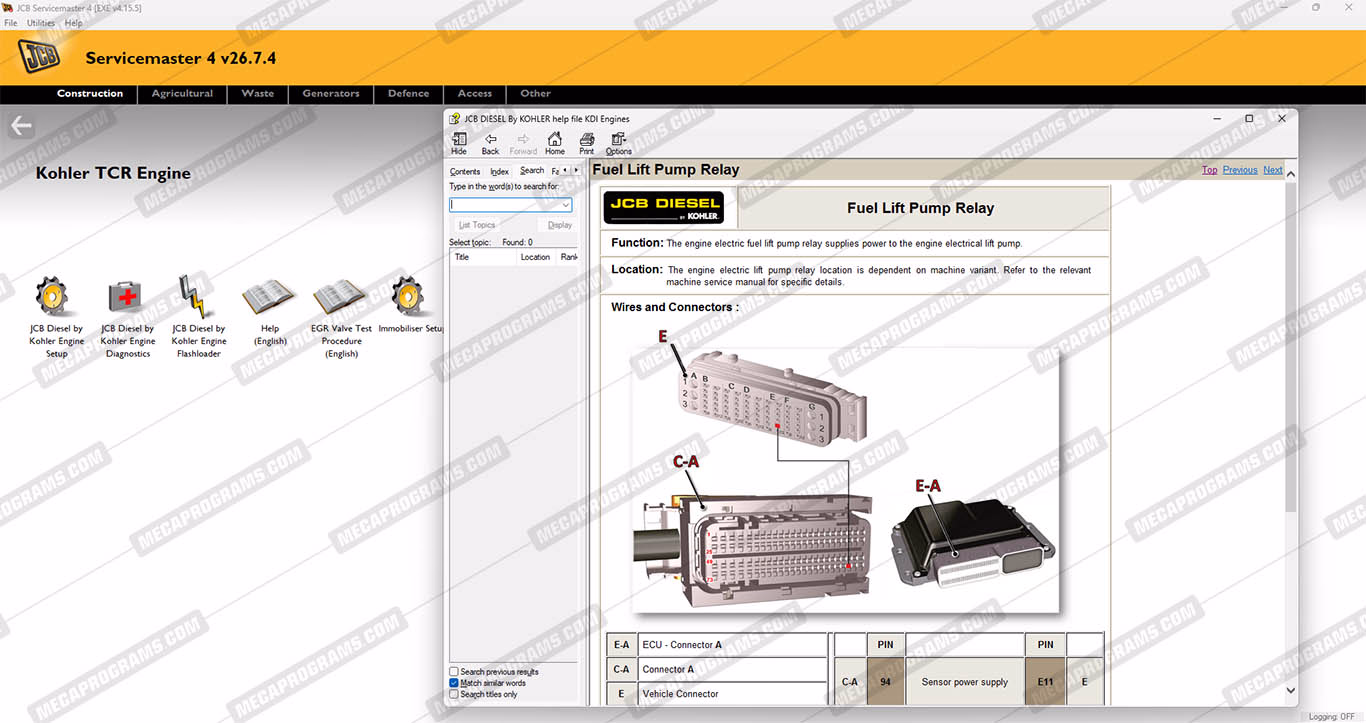Select the Search tab in help
The width and height of the screenshot is (1366, 723).
click(x=532, y=171)
